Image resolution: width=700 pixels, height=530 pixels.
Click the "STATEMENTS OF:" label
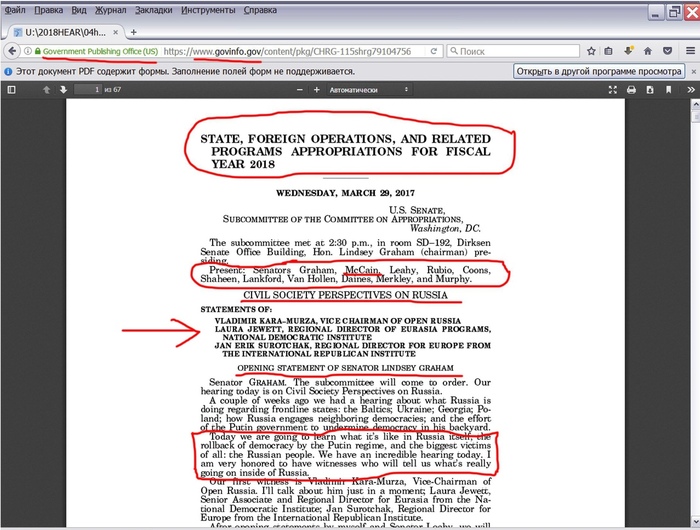[x=236, y=309]
